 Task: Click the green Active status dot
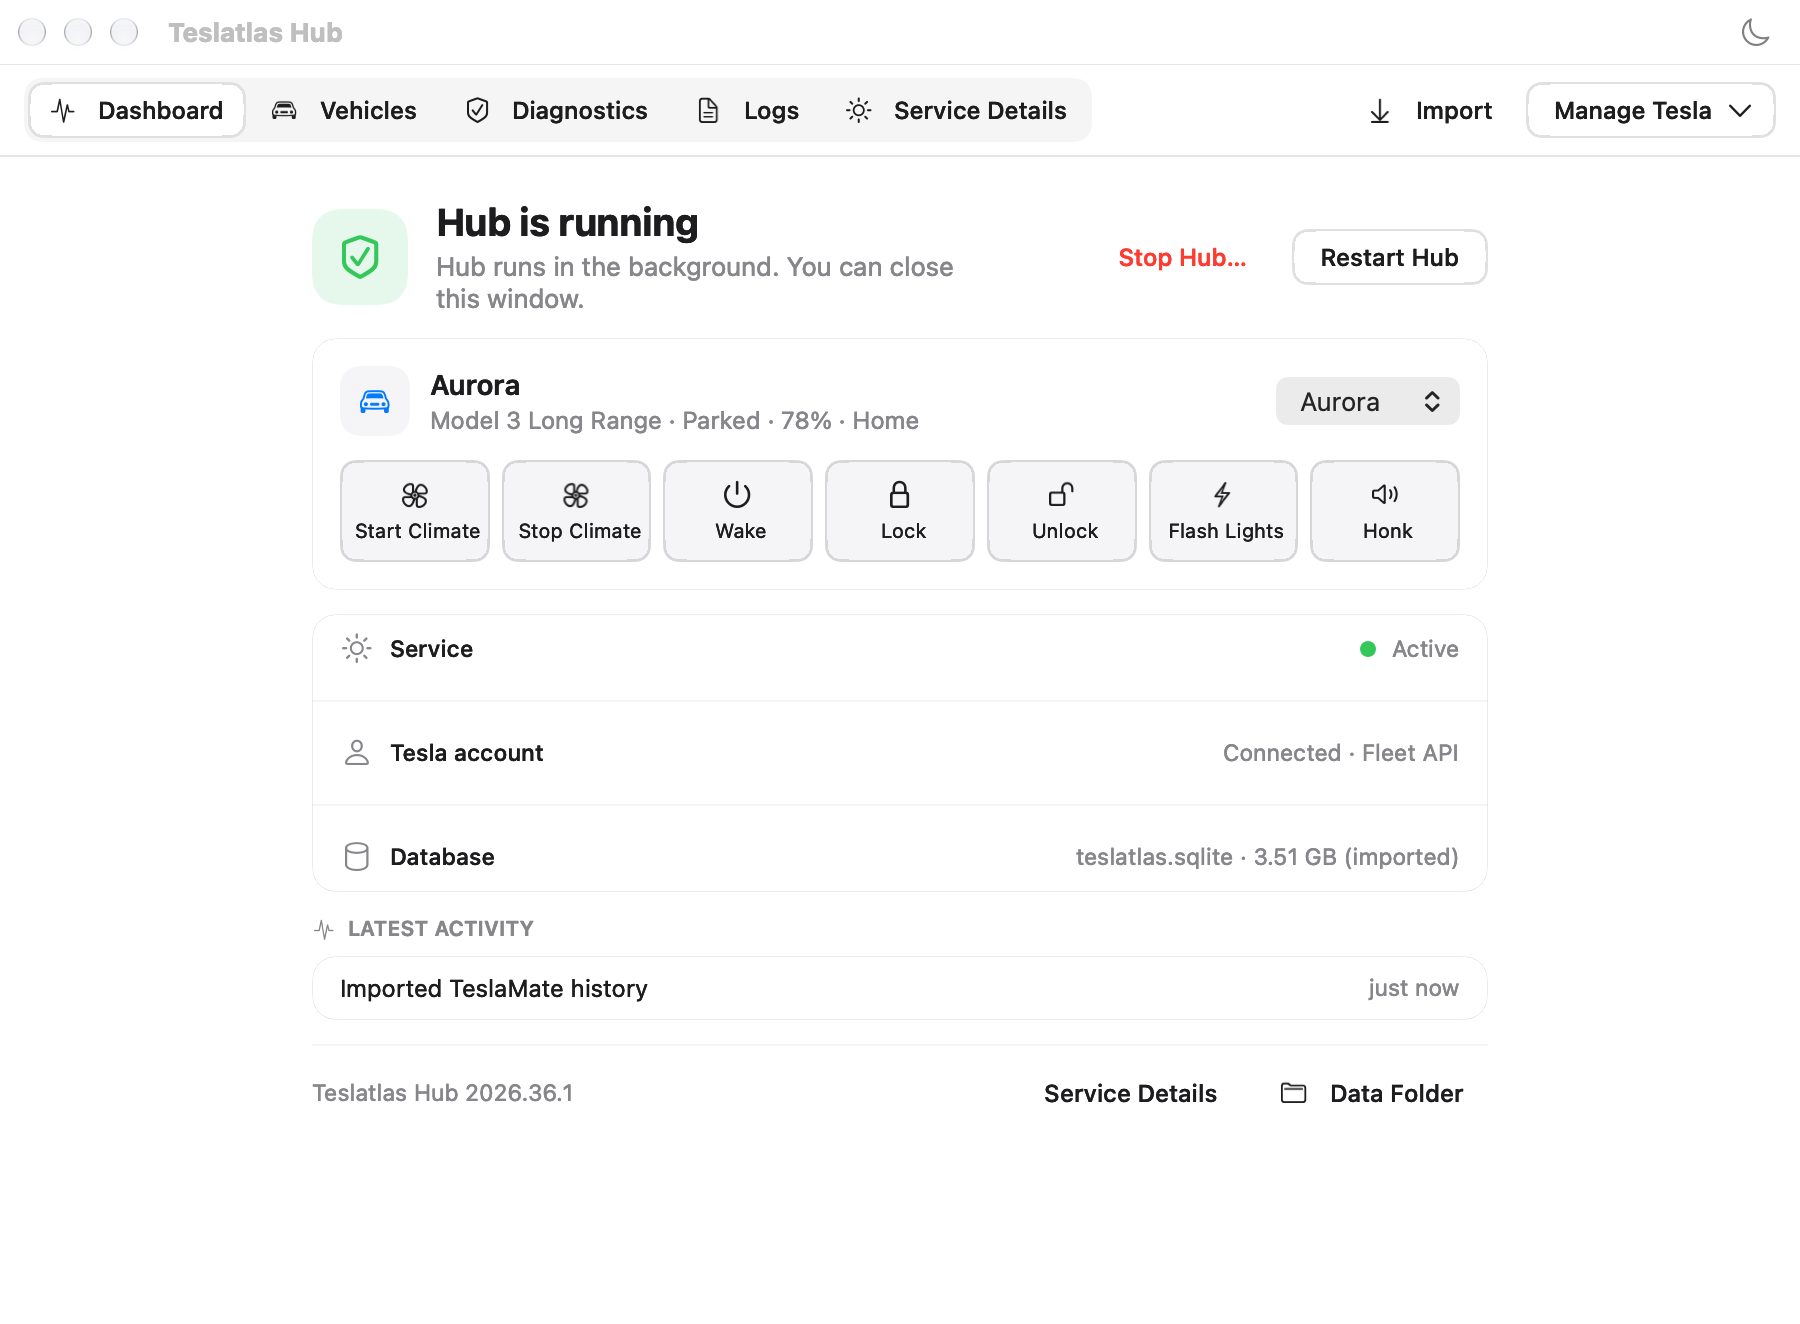coord(1368,649)
